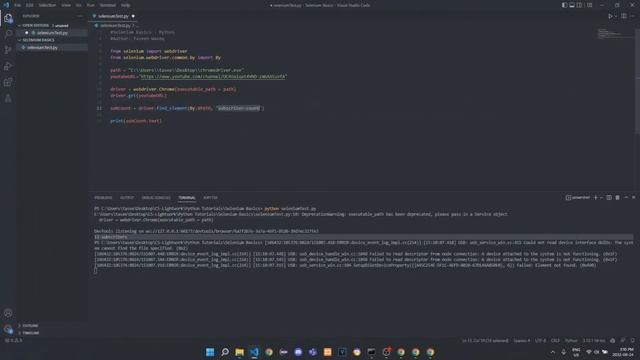This screenshot has height=360, width=640.
Task: Click the YouTube URL link in code
Action: click(x=213, y=76)
